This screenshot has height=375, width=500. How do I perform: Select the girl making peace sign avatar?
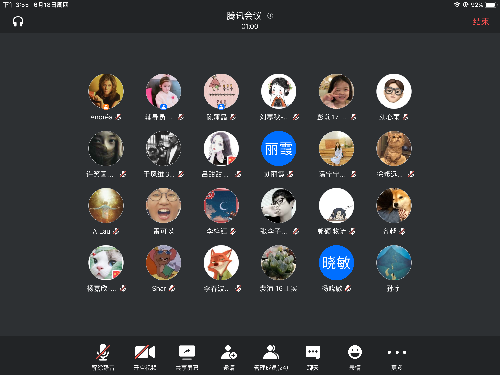[x=336, y=91]
